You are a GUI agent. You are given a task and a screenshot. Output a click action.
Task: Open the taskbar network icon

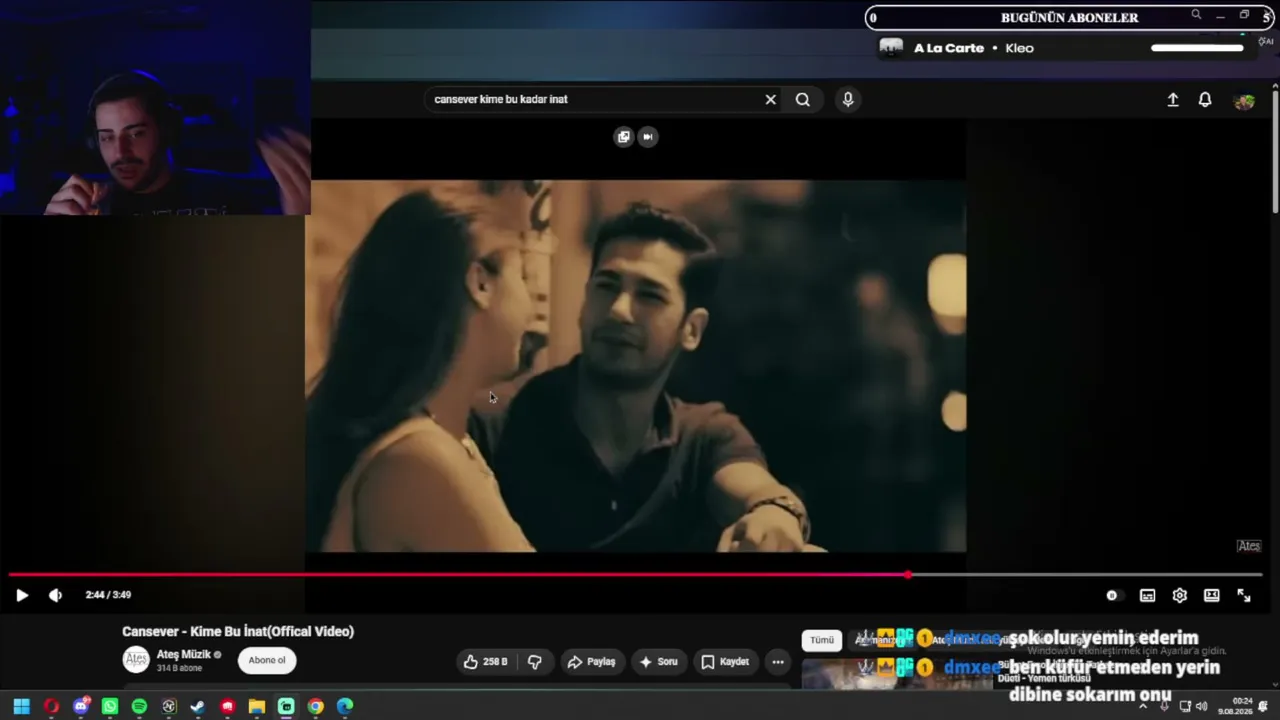[x=1185, y=706]
